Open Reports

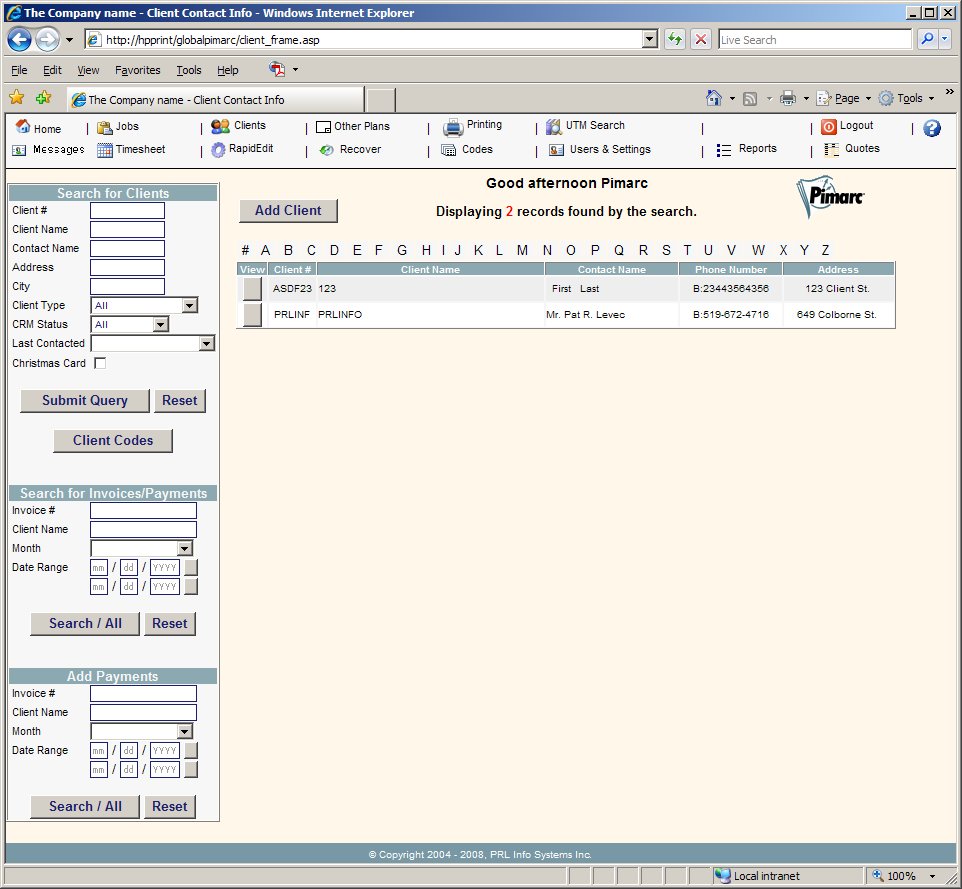point(746,149)
